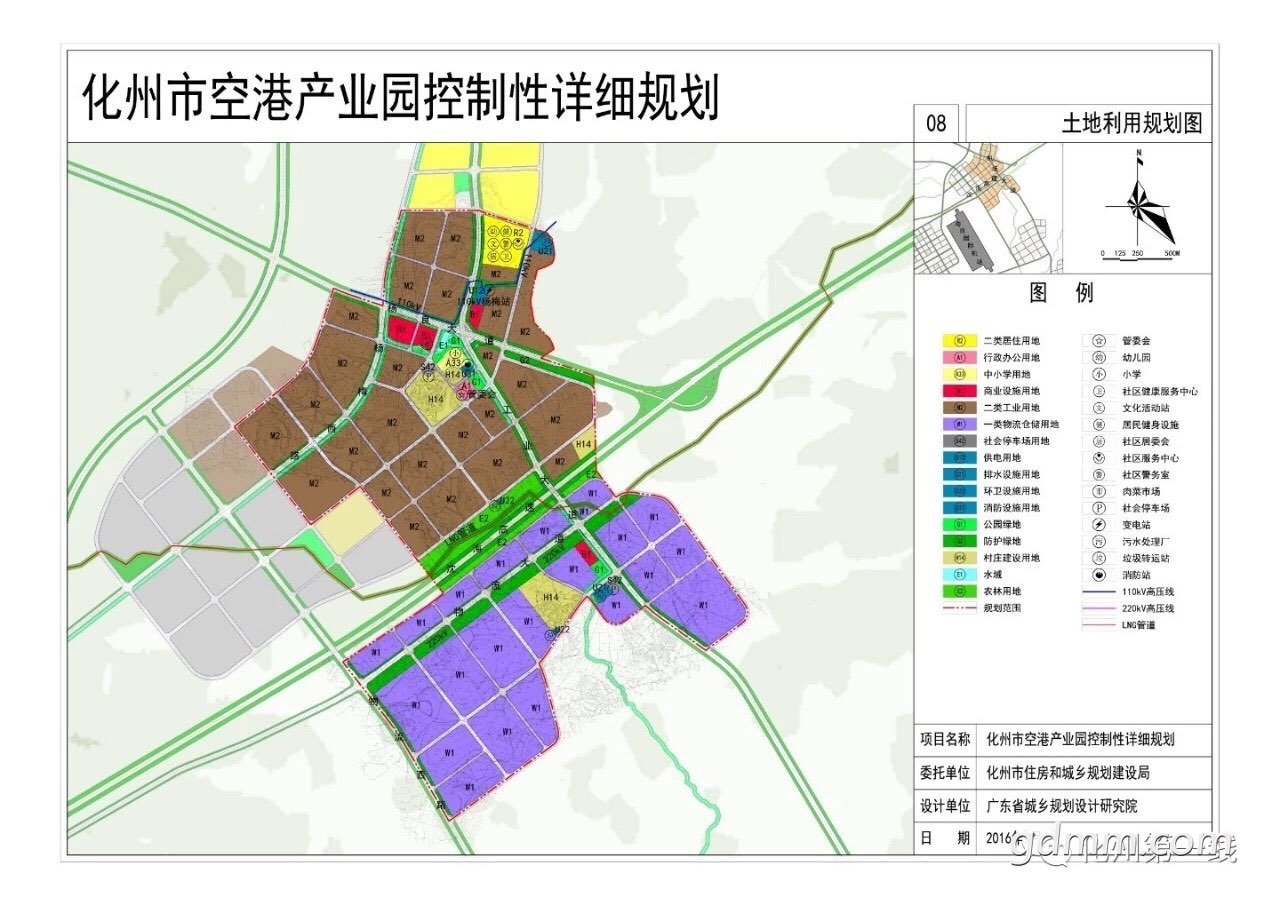The height and width of the screenshot is (905, 1280).
Task: Select the brown M2 industrial land swatch
Action: [959, 407]
